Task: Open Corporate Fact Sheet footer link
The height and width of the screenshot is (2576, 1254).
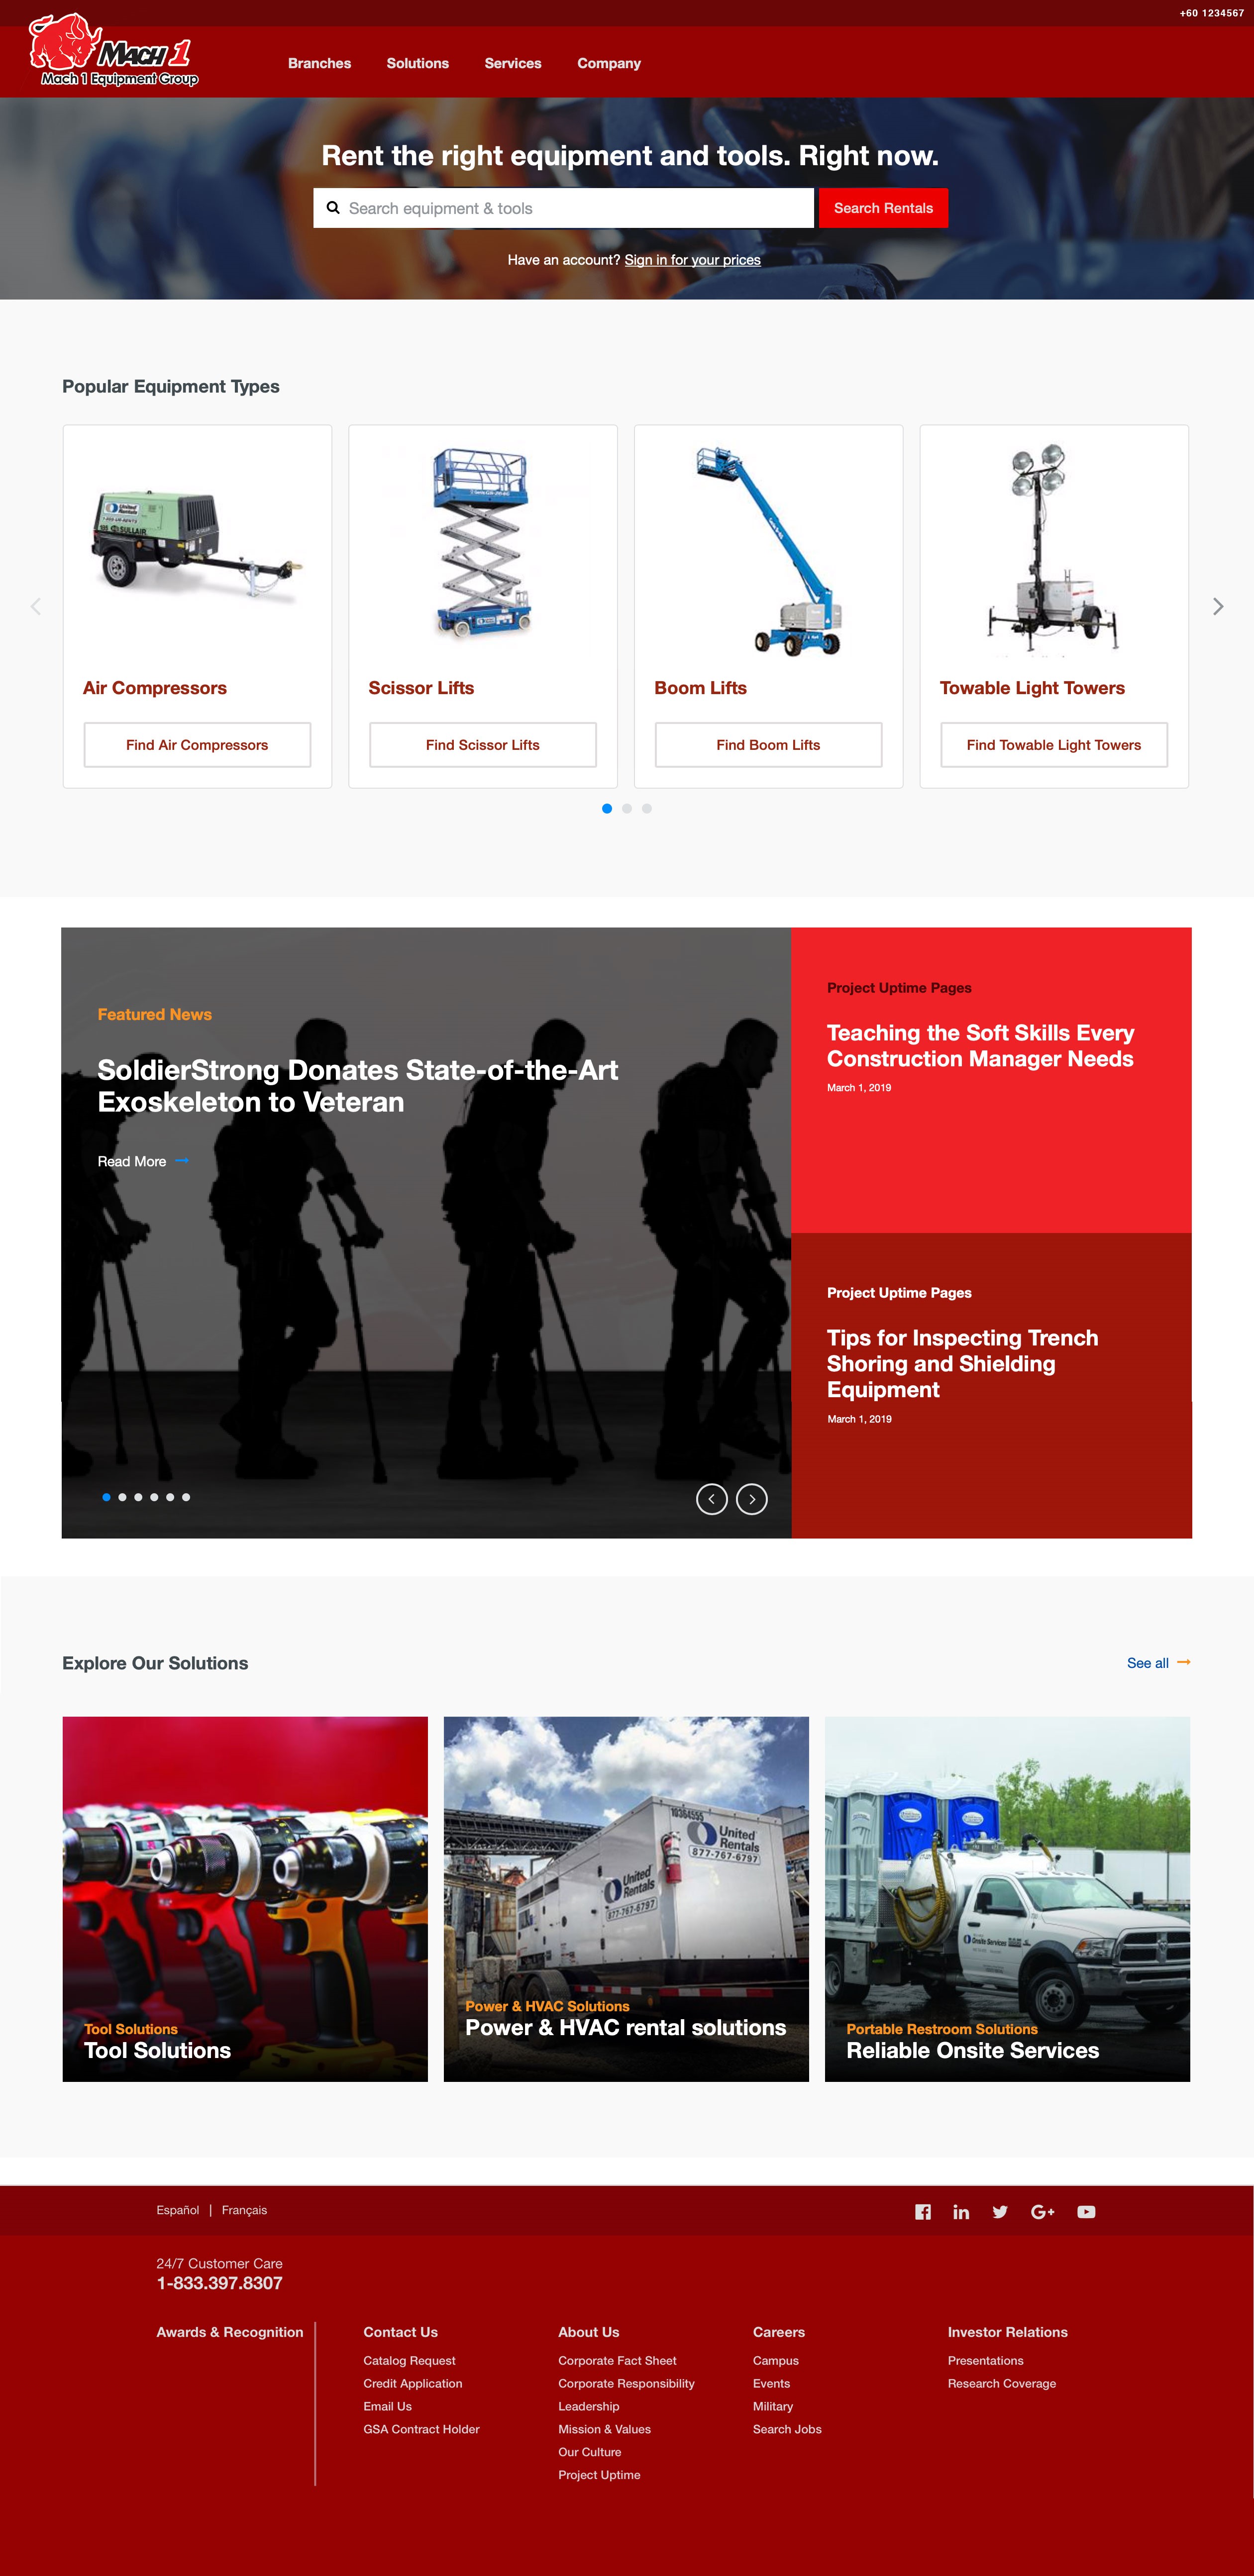Action: coord(617,2361)
